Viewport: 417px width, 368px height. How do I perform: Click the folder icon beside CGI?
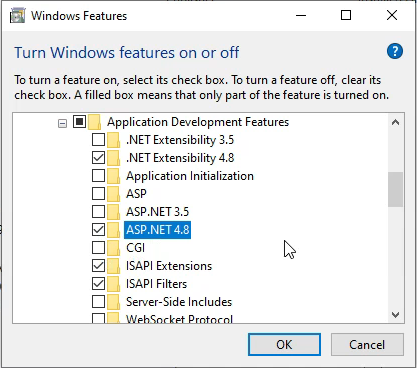114,248
